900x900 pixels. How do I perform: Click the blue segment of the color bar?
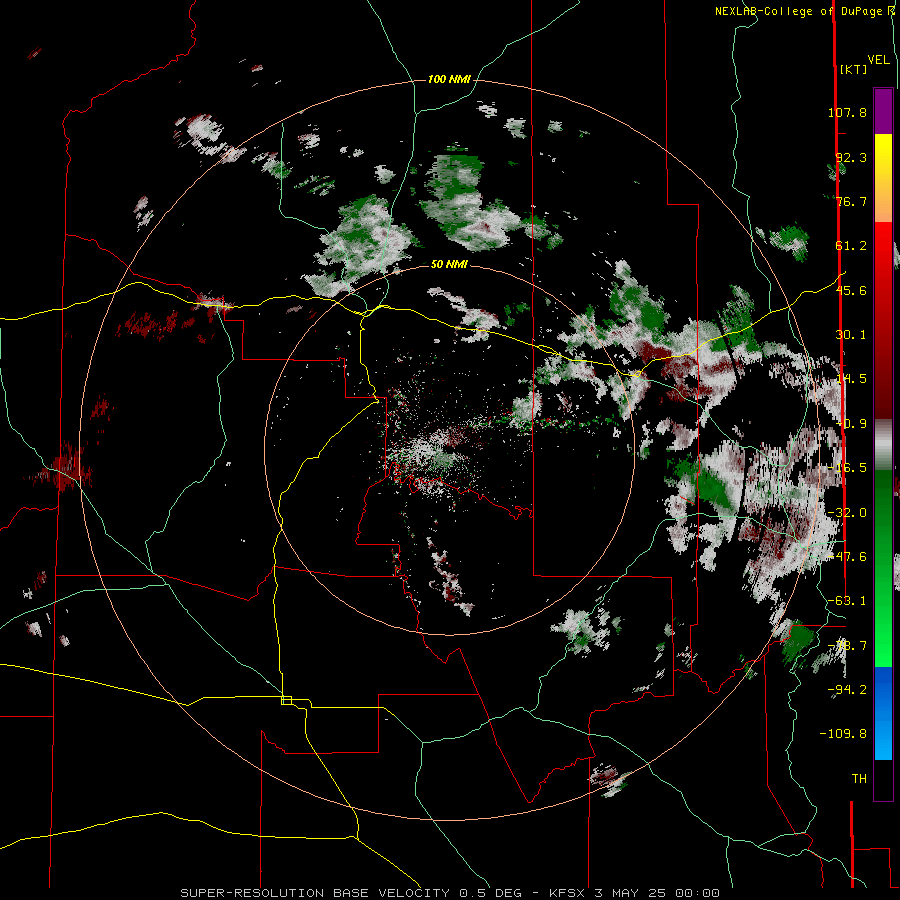tap(883, 713)
